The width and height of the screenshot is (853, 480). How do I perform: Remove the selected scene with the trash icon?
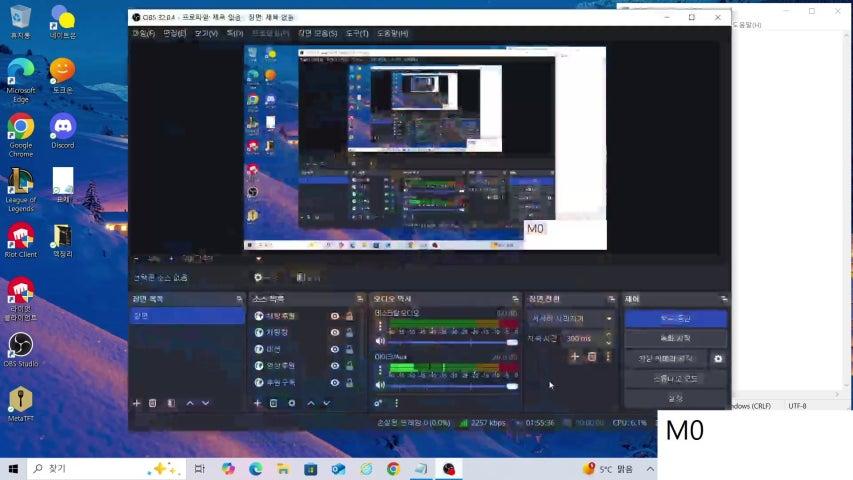click(153, 403)
